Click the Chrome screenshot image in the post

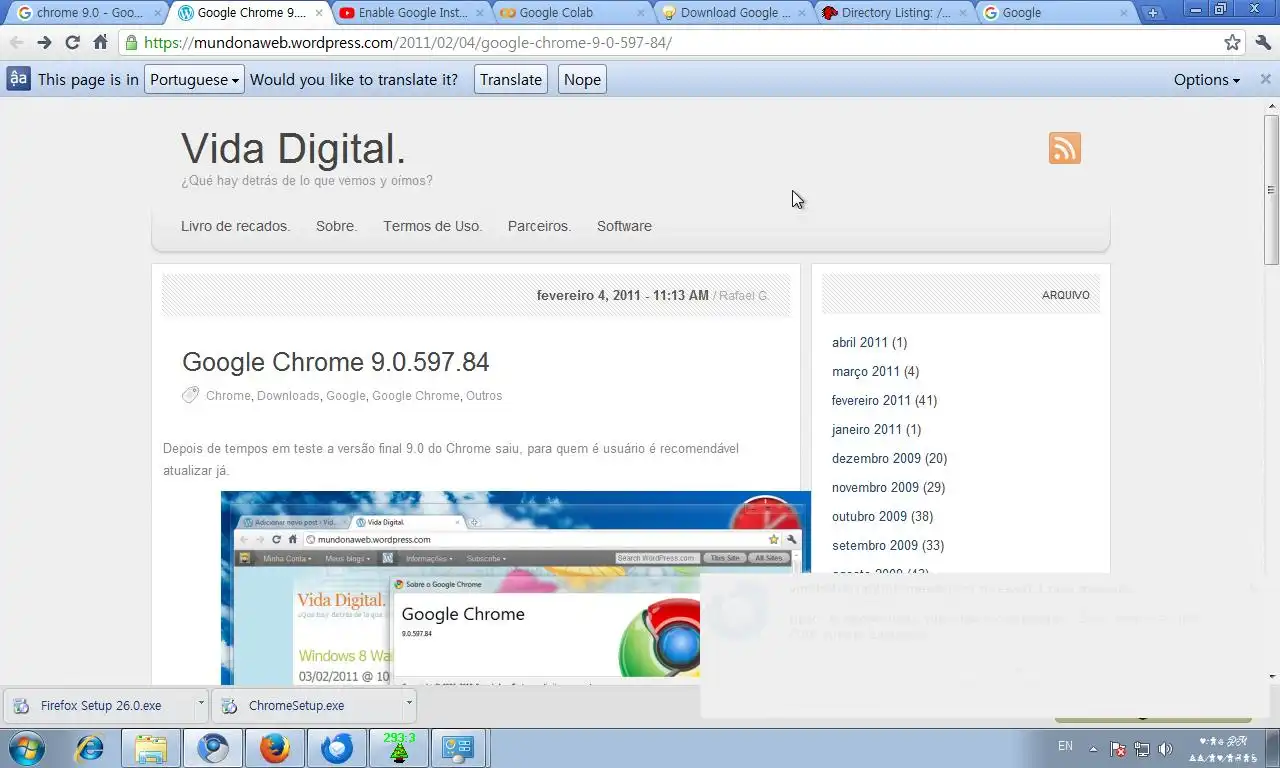pos(515,587)
